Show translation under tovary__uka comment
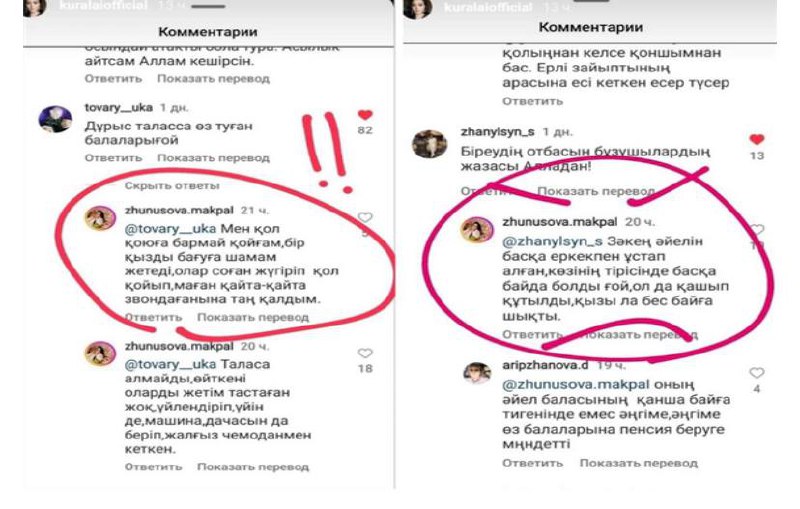Screen dimensions: 800x509 click(x=213, y=158)
